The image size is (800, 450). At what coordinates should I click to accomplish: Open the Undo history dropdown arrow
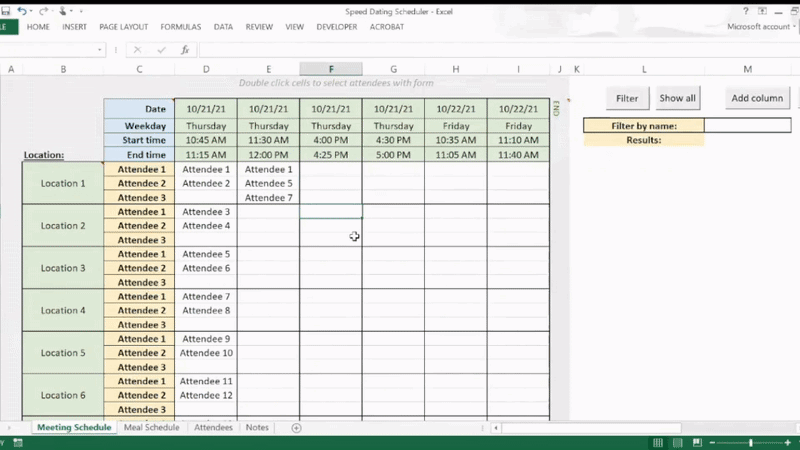(31, 11)
